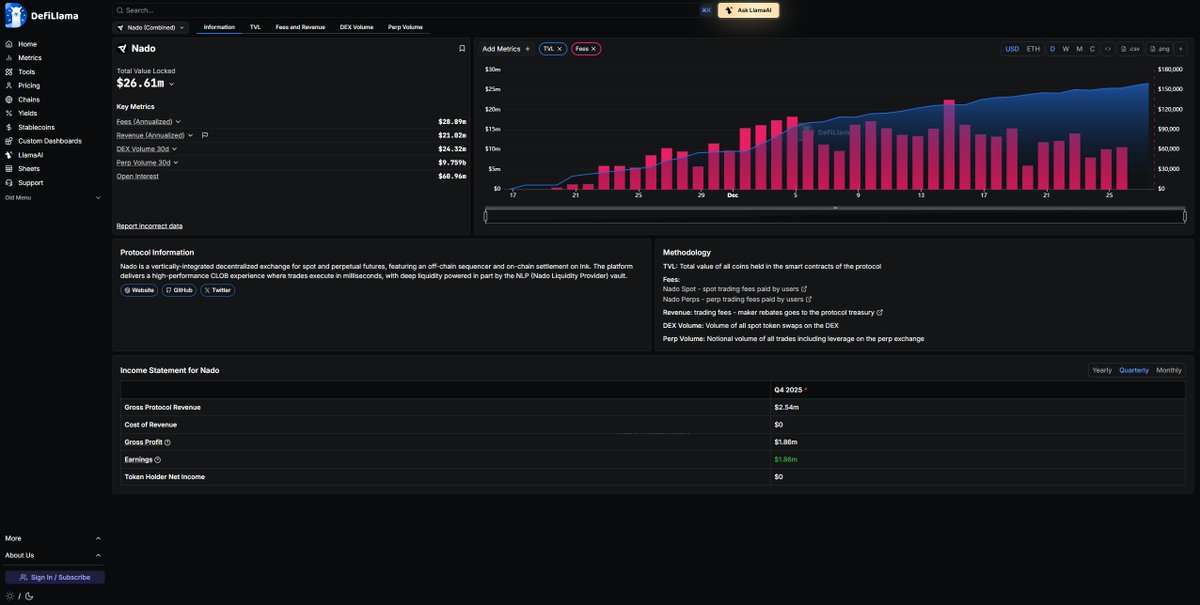
Task: Expand Perp Volume 30d details
Action: tap(175, 162)
